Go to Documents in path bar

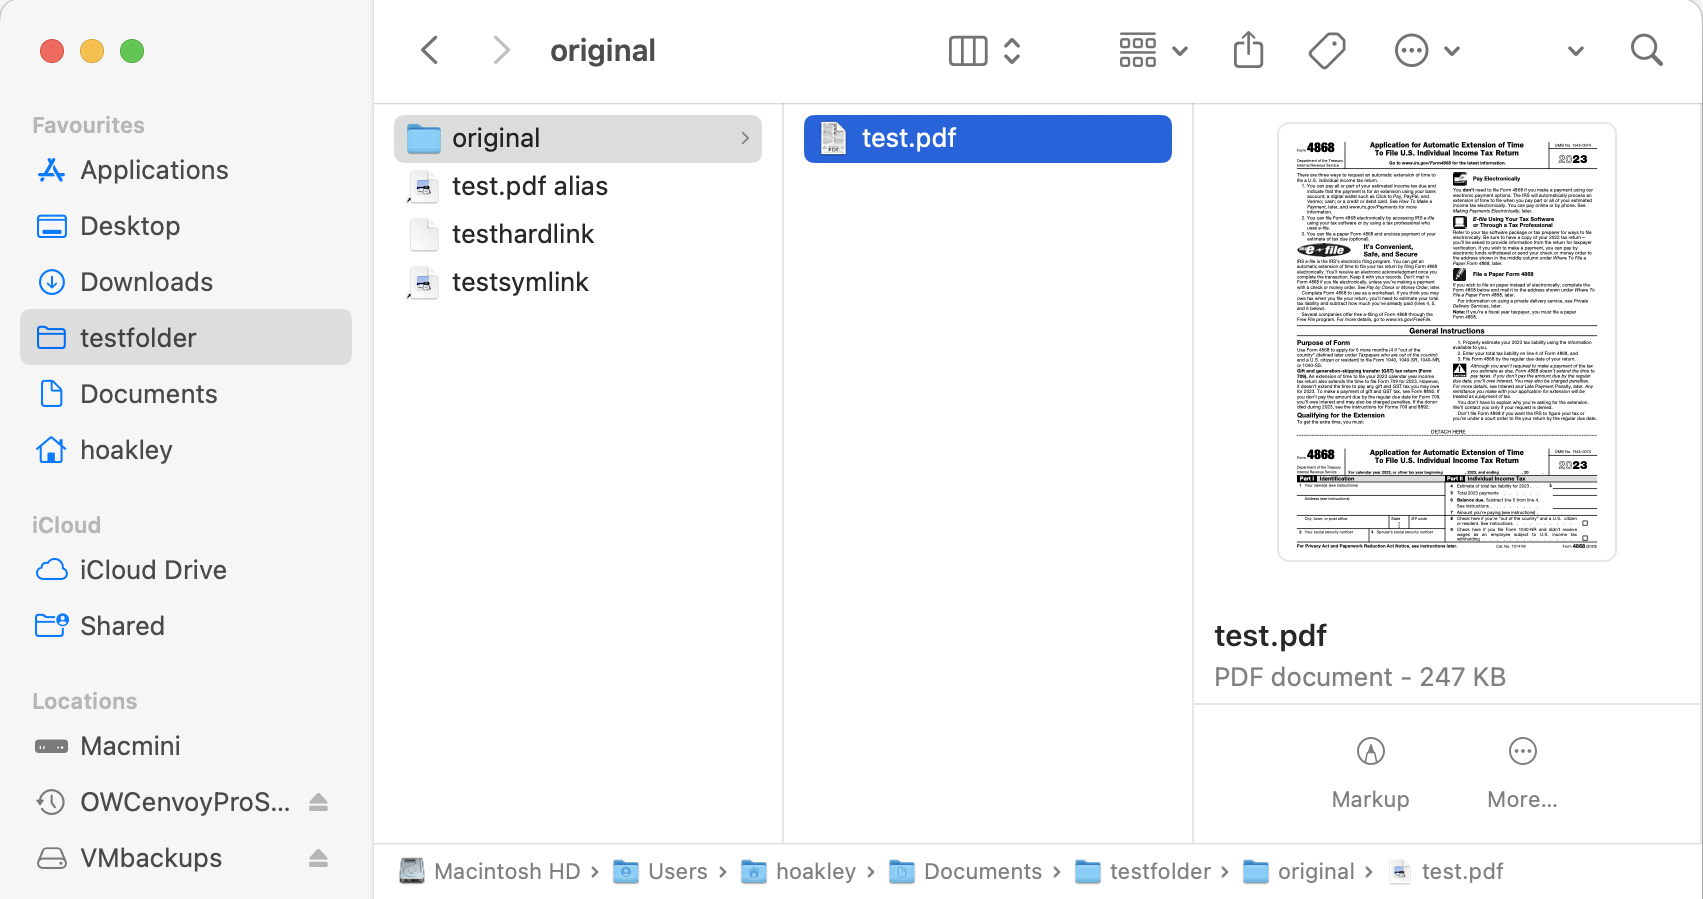coord(982,871)
